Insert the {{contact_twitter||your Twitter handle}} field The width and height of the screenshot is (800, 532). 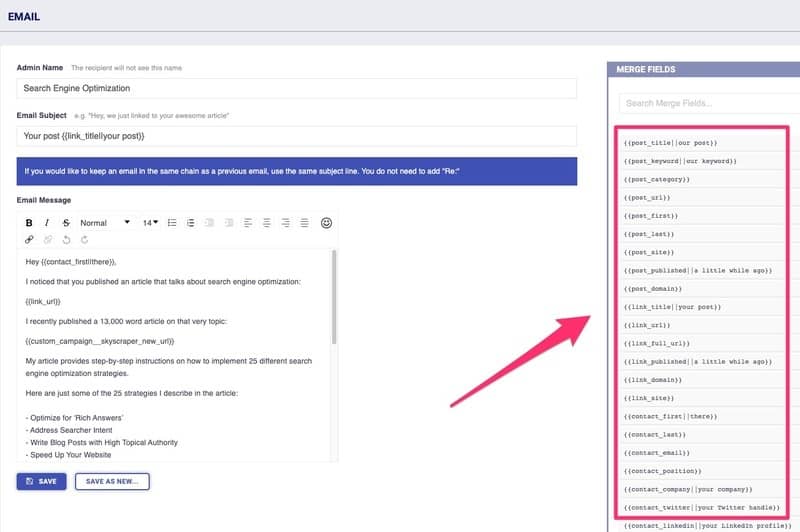tap(704, 508)
